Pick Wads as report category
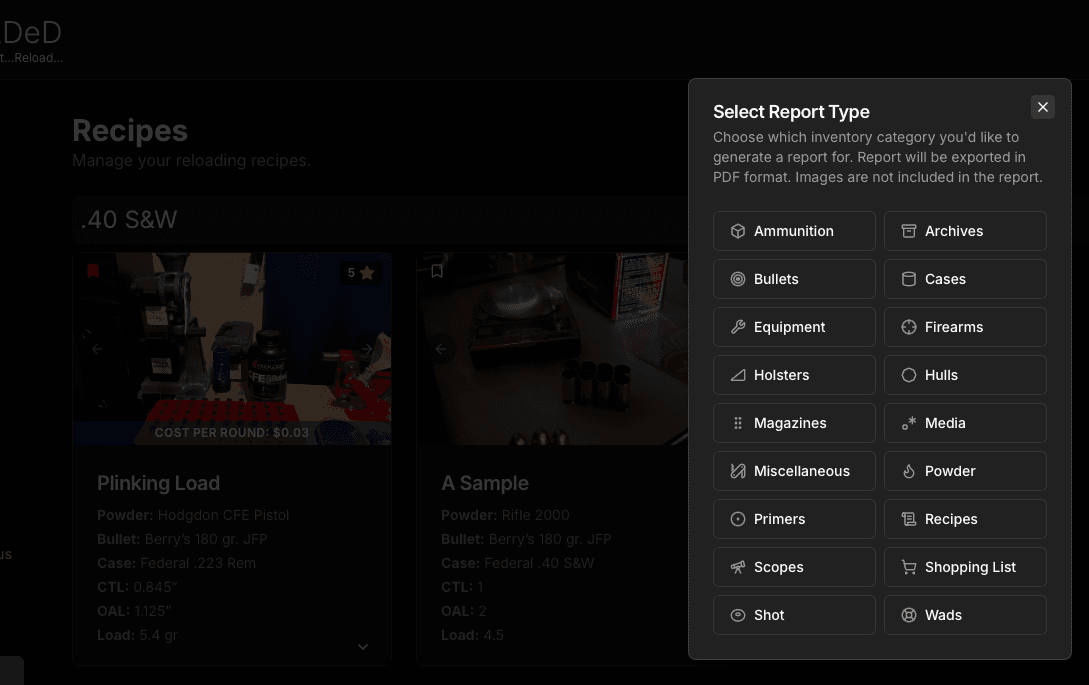Viewport: 1089px width, 685px height. [965, 615]
